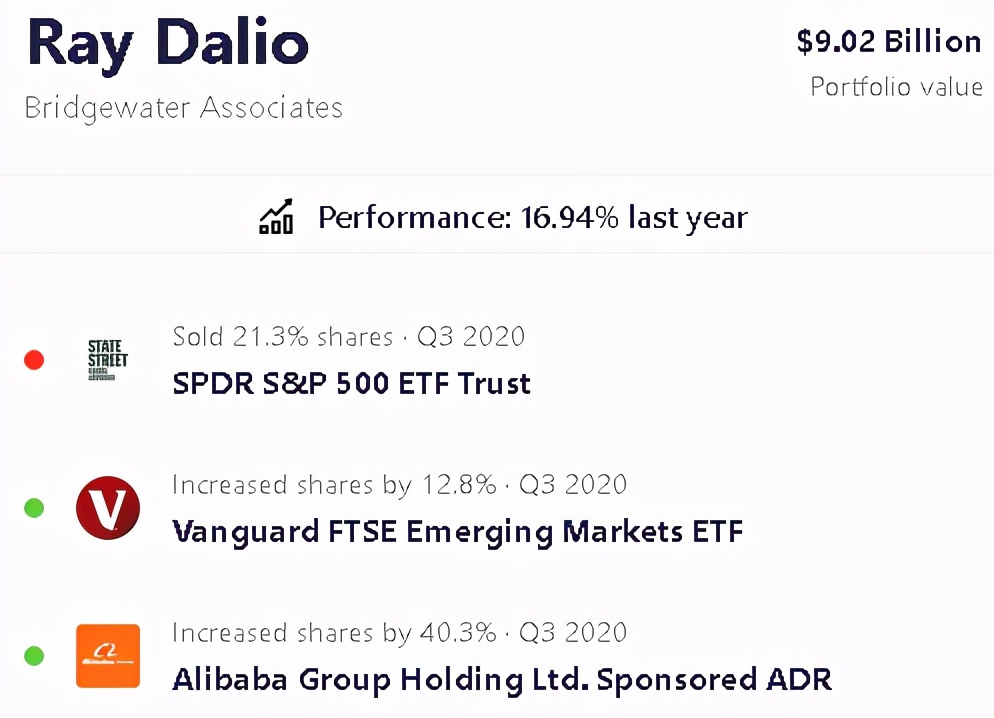Viewport: 994px width, 718px height.
Task: Click 'Sold 21.3% shares · Q3 2020' line
Action: pos(348,336)
